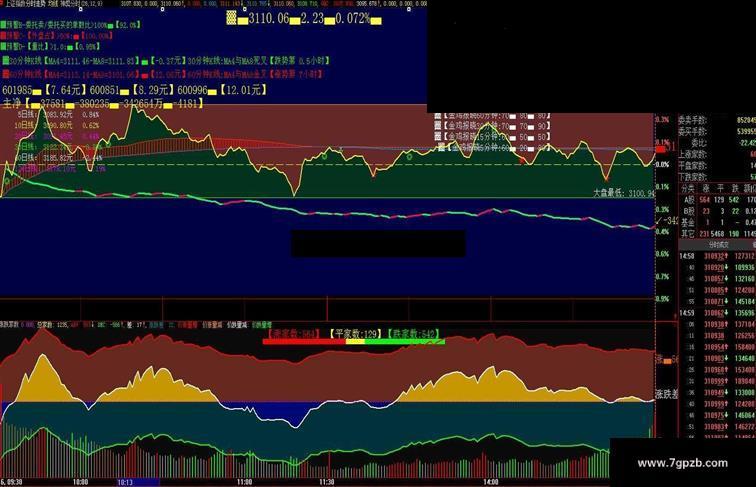
Task: Click the 14:00 time axis label
Action: click(x=491, y=482)
